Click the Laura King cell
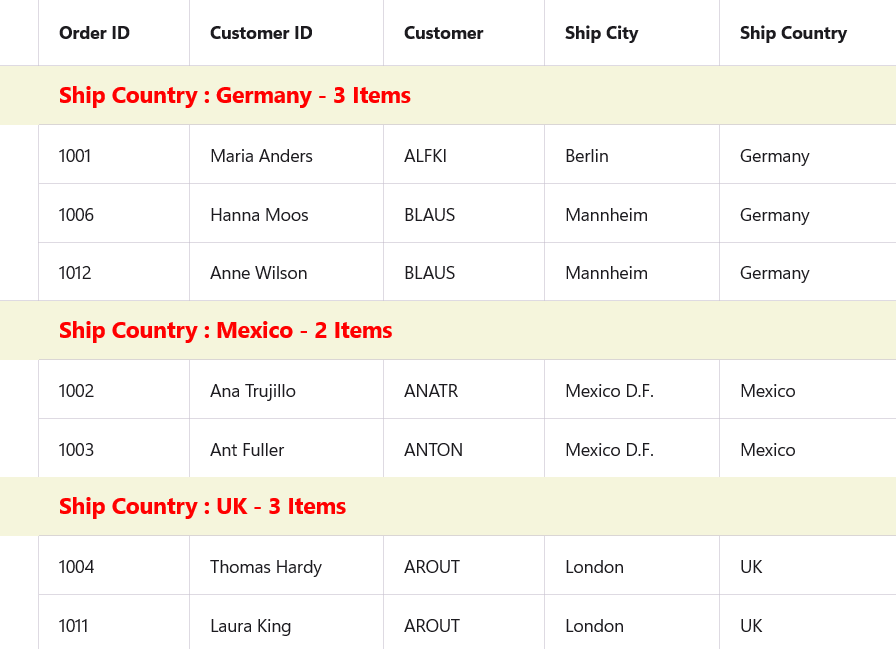Image resolution: width=896 pixels, height=649 pixels. coord(250,626)
